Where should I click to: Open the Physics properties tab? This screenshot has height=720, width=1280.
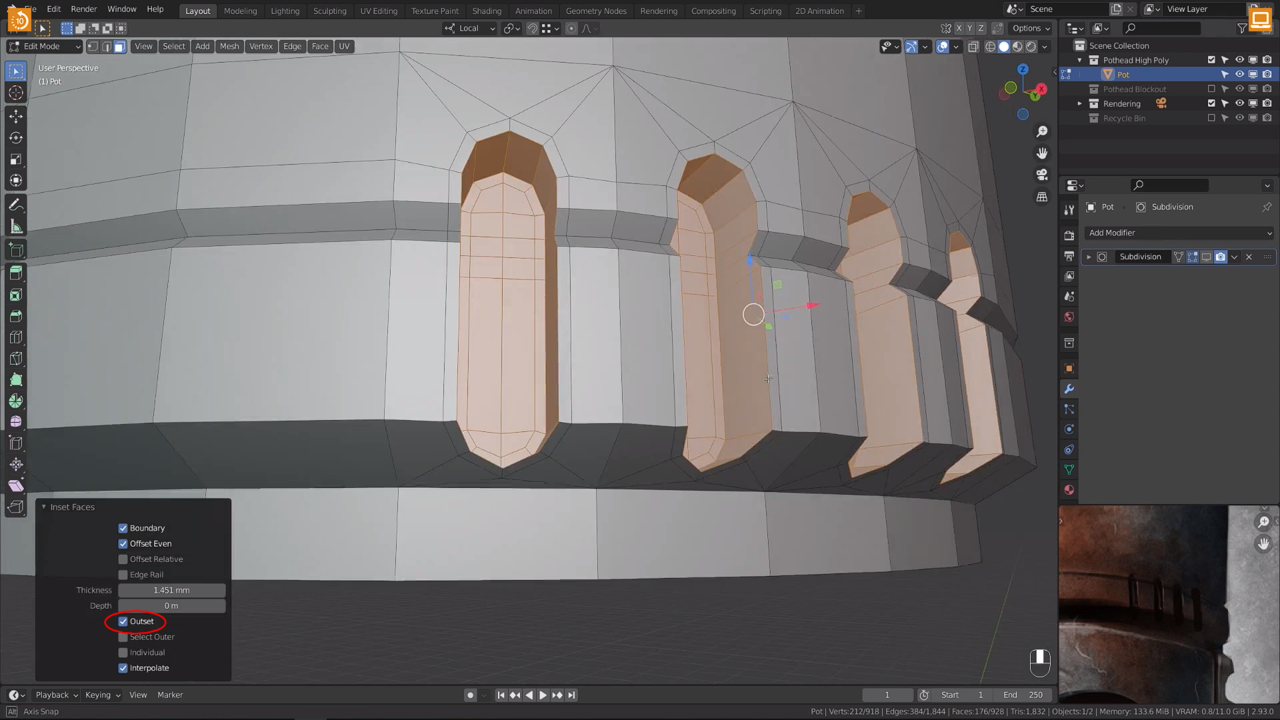coord(1069,429)
